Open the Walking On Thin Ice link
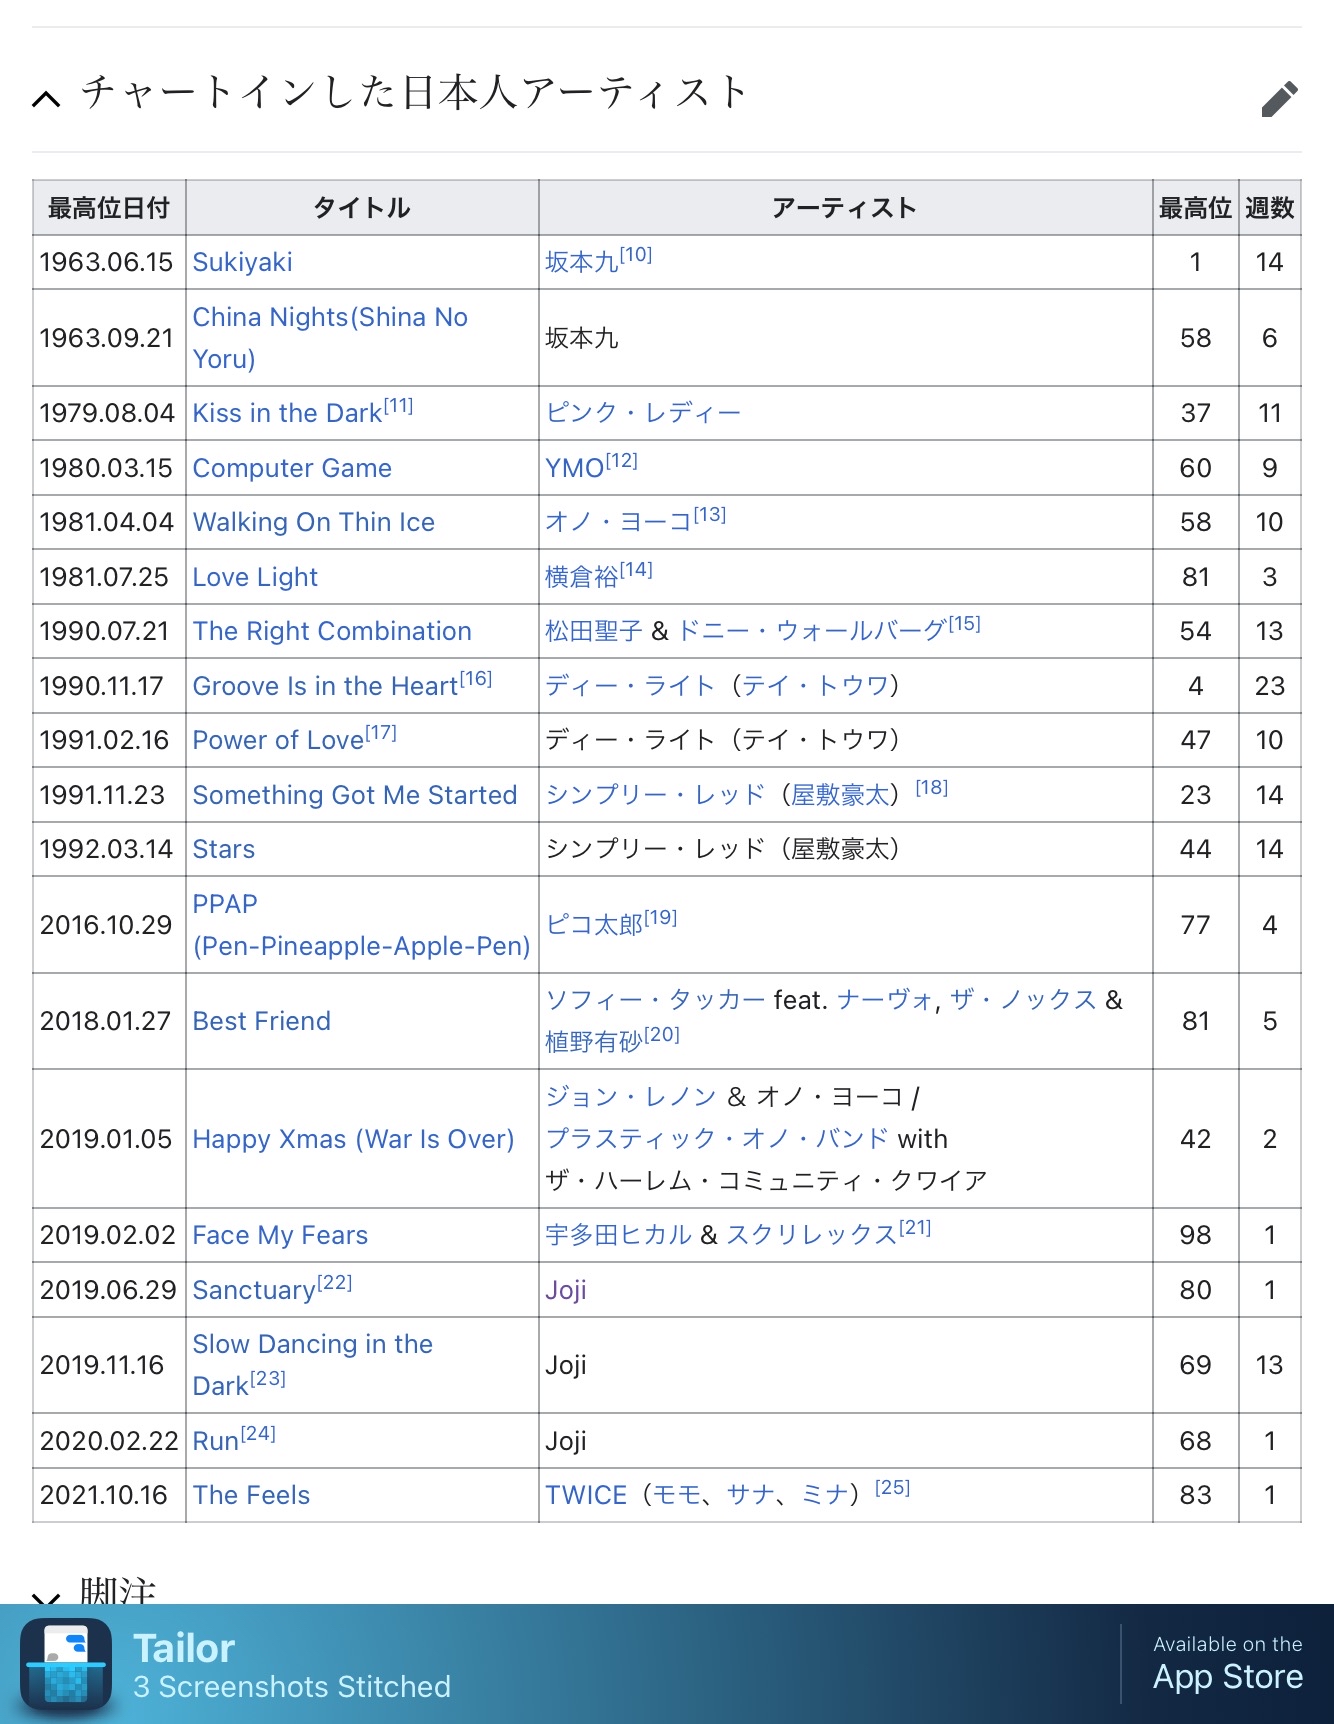Image resolution: width=1334 pixels, height=1724 pixels. [x=314, y=522]
